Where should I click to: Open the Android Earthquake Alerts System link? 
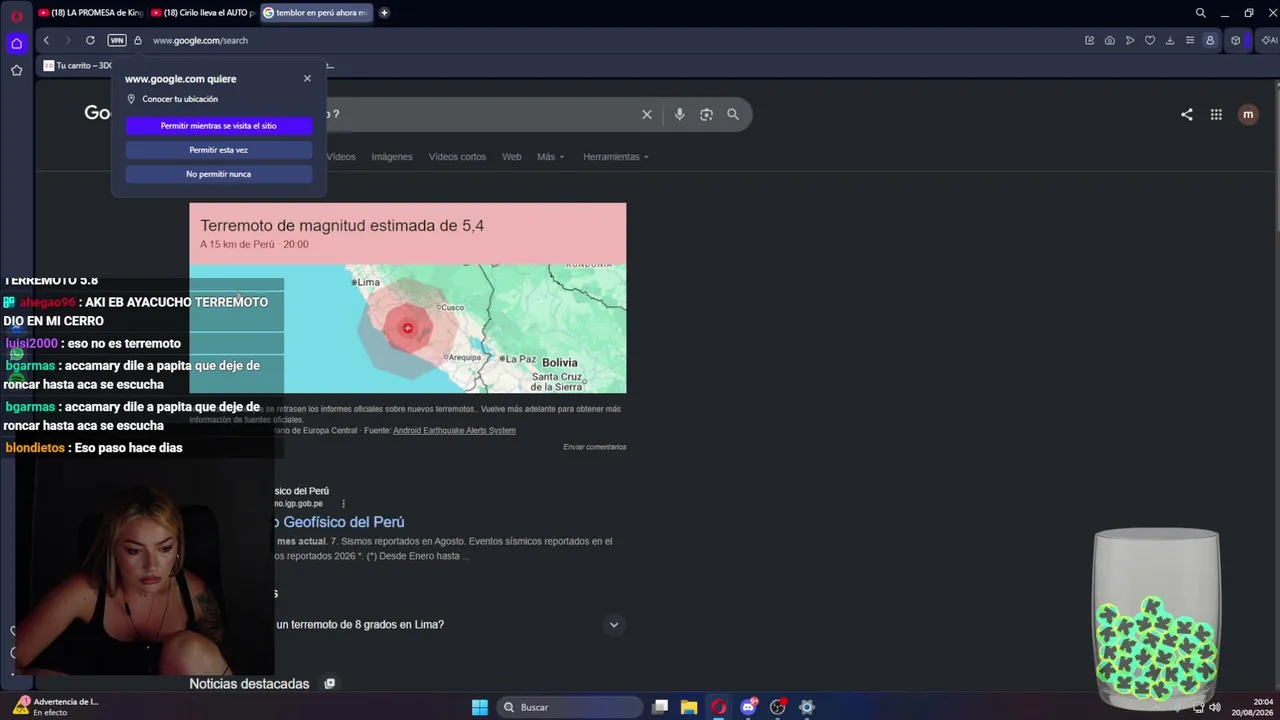pos(454,430)
